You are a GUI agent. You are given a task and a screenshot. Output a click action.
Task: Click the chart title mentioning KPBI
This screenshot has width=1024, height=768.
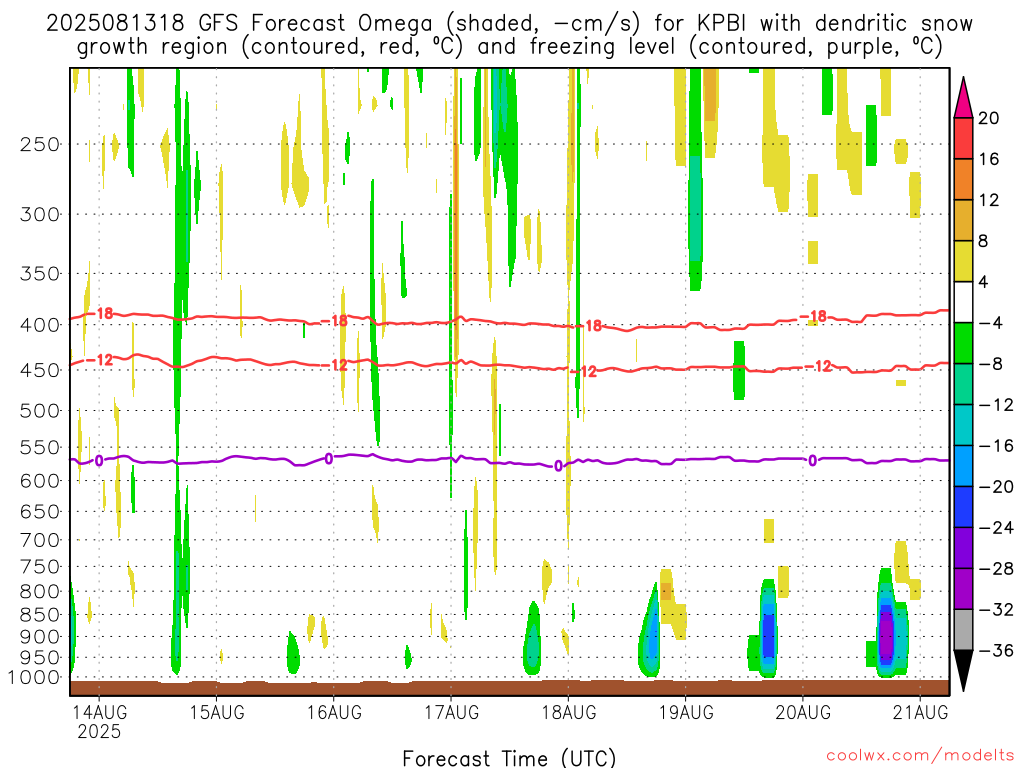coord(509,35)
